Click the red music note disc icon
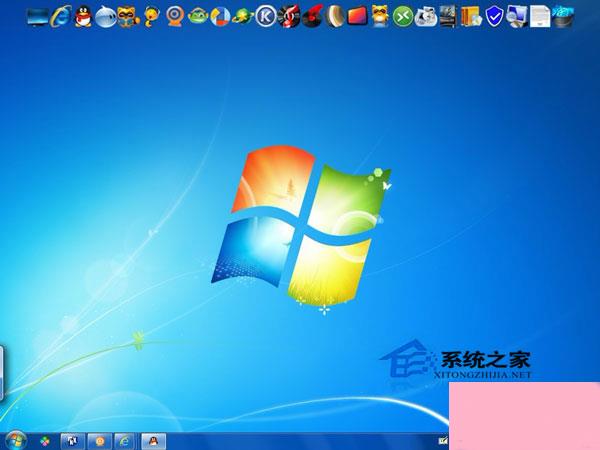The width and height of the screenshot is (600, 450). [x=289, y=17]
